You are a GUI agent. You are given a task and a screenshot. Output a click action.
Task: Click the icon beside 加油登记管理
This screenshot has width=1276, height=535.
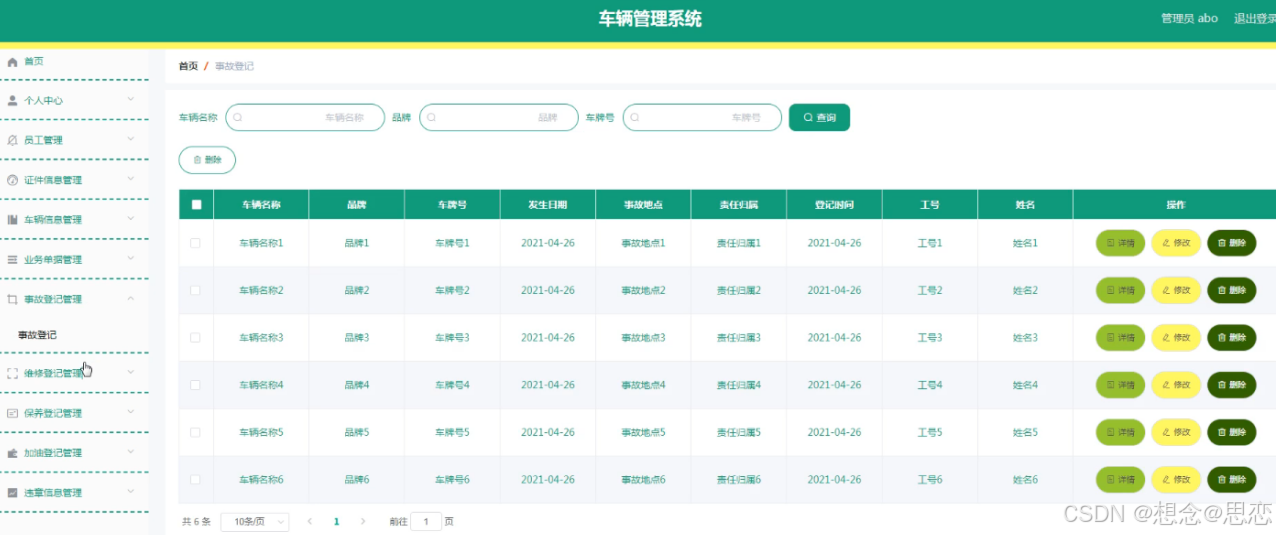(12, 453)
